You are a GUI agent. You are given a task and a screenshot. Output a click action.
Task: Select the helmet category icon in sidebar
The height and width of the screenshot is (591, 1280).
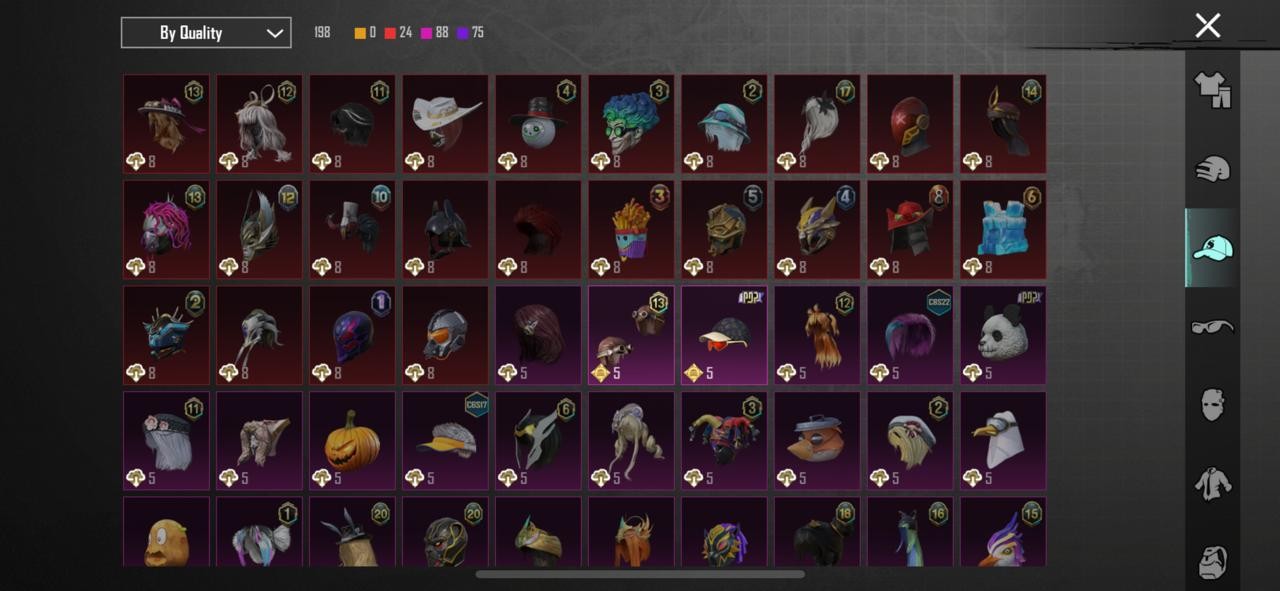coord(1212,169)
